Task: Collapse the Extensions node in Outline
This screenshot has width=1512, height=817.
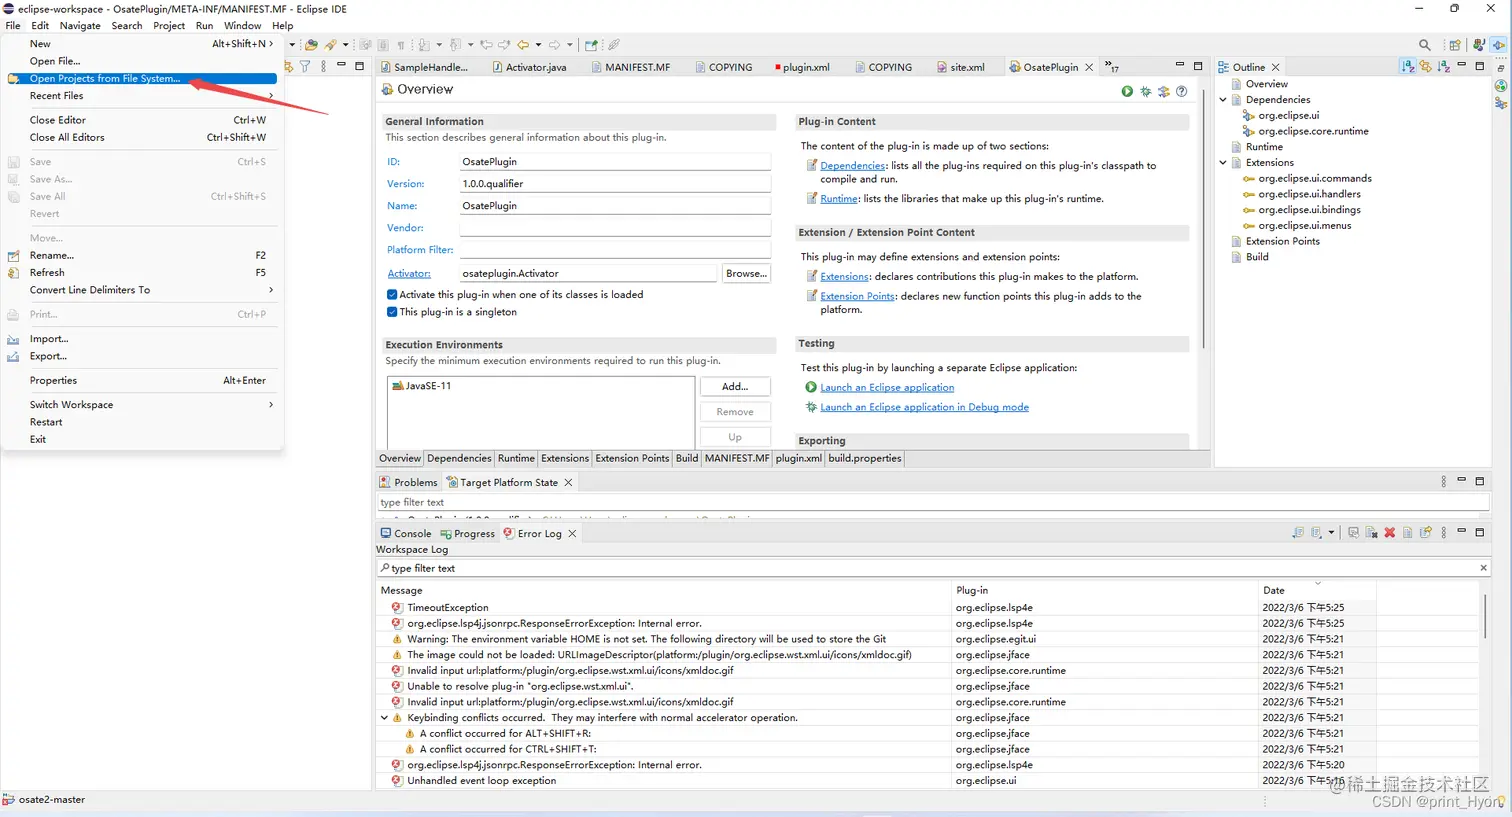Action: point(1223,163)
